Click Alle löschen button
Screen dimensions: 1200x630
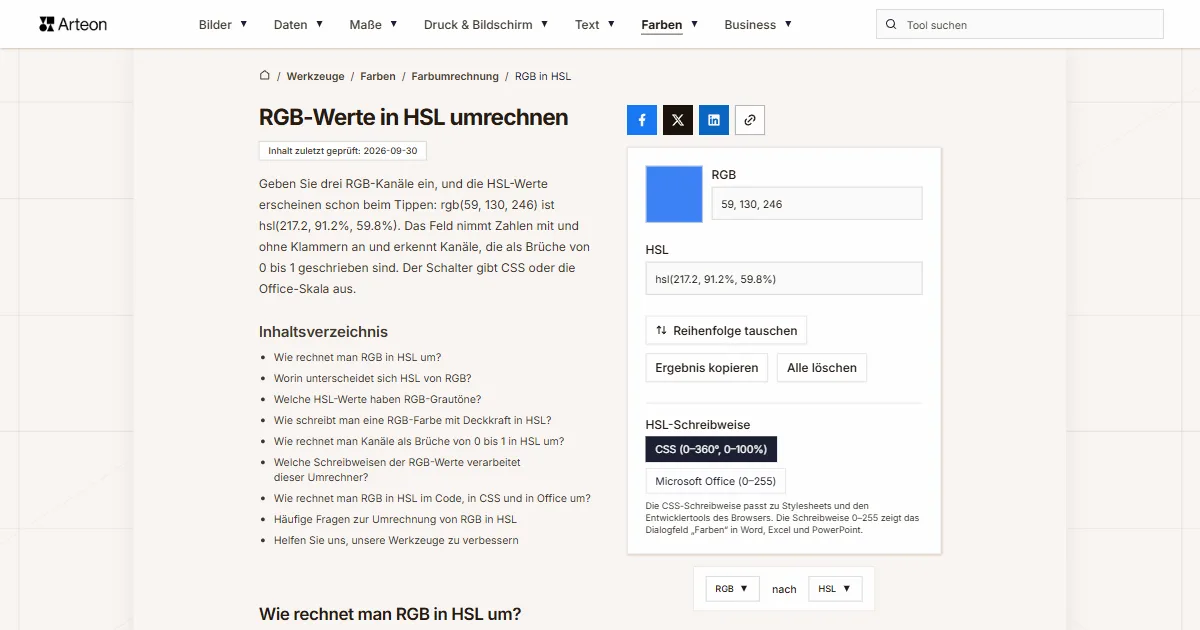coord(822,367)
